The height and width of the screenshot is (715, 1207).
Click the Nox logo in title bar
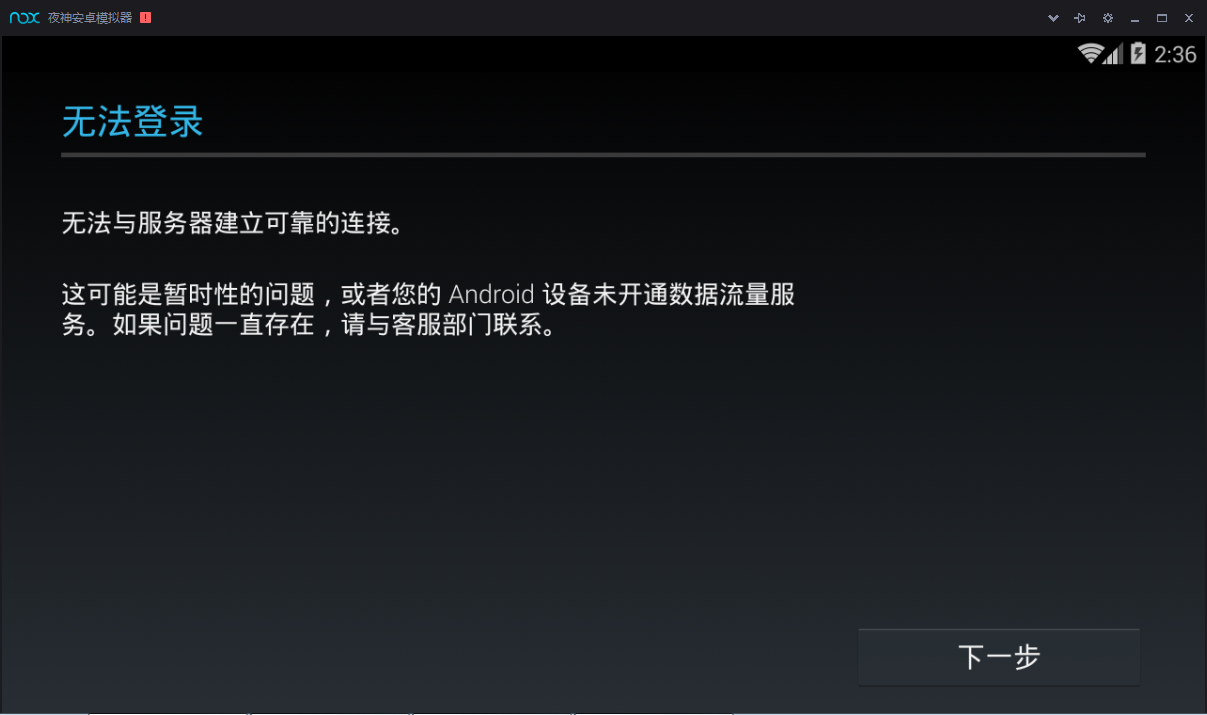coord(24,18)
